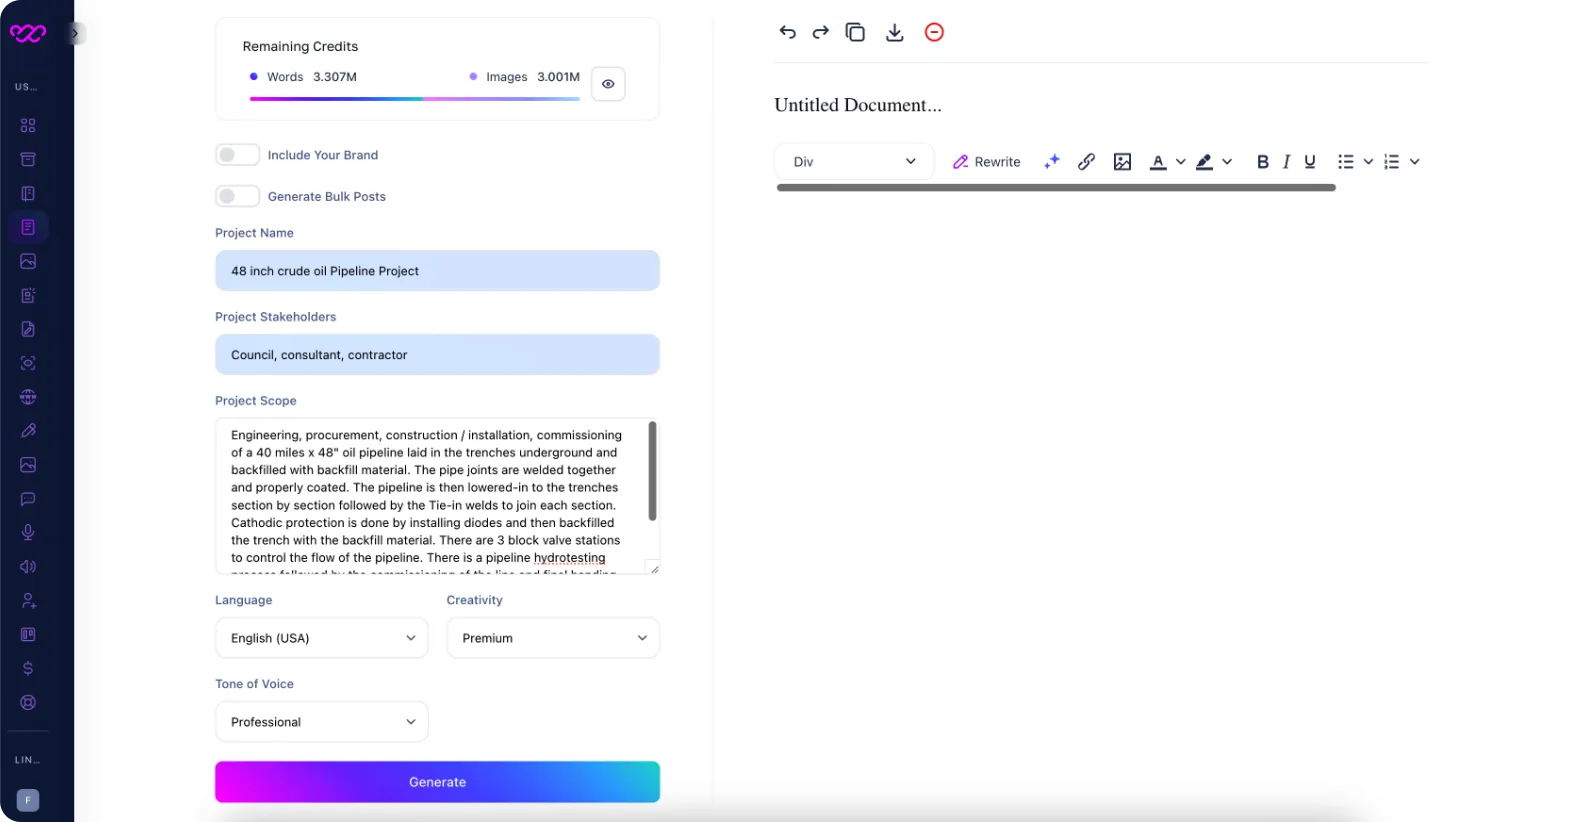1570x822 pixels.
Task: Open the document with sparkle sidebar icon
Action: 28,295
